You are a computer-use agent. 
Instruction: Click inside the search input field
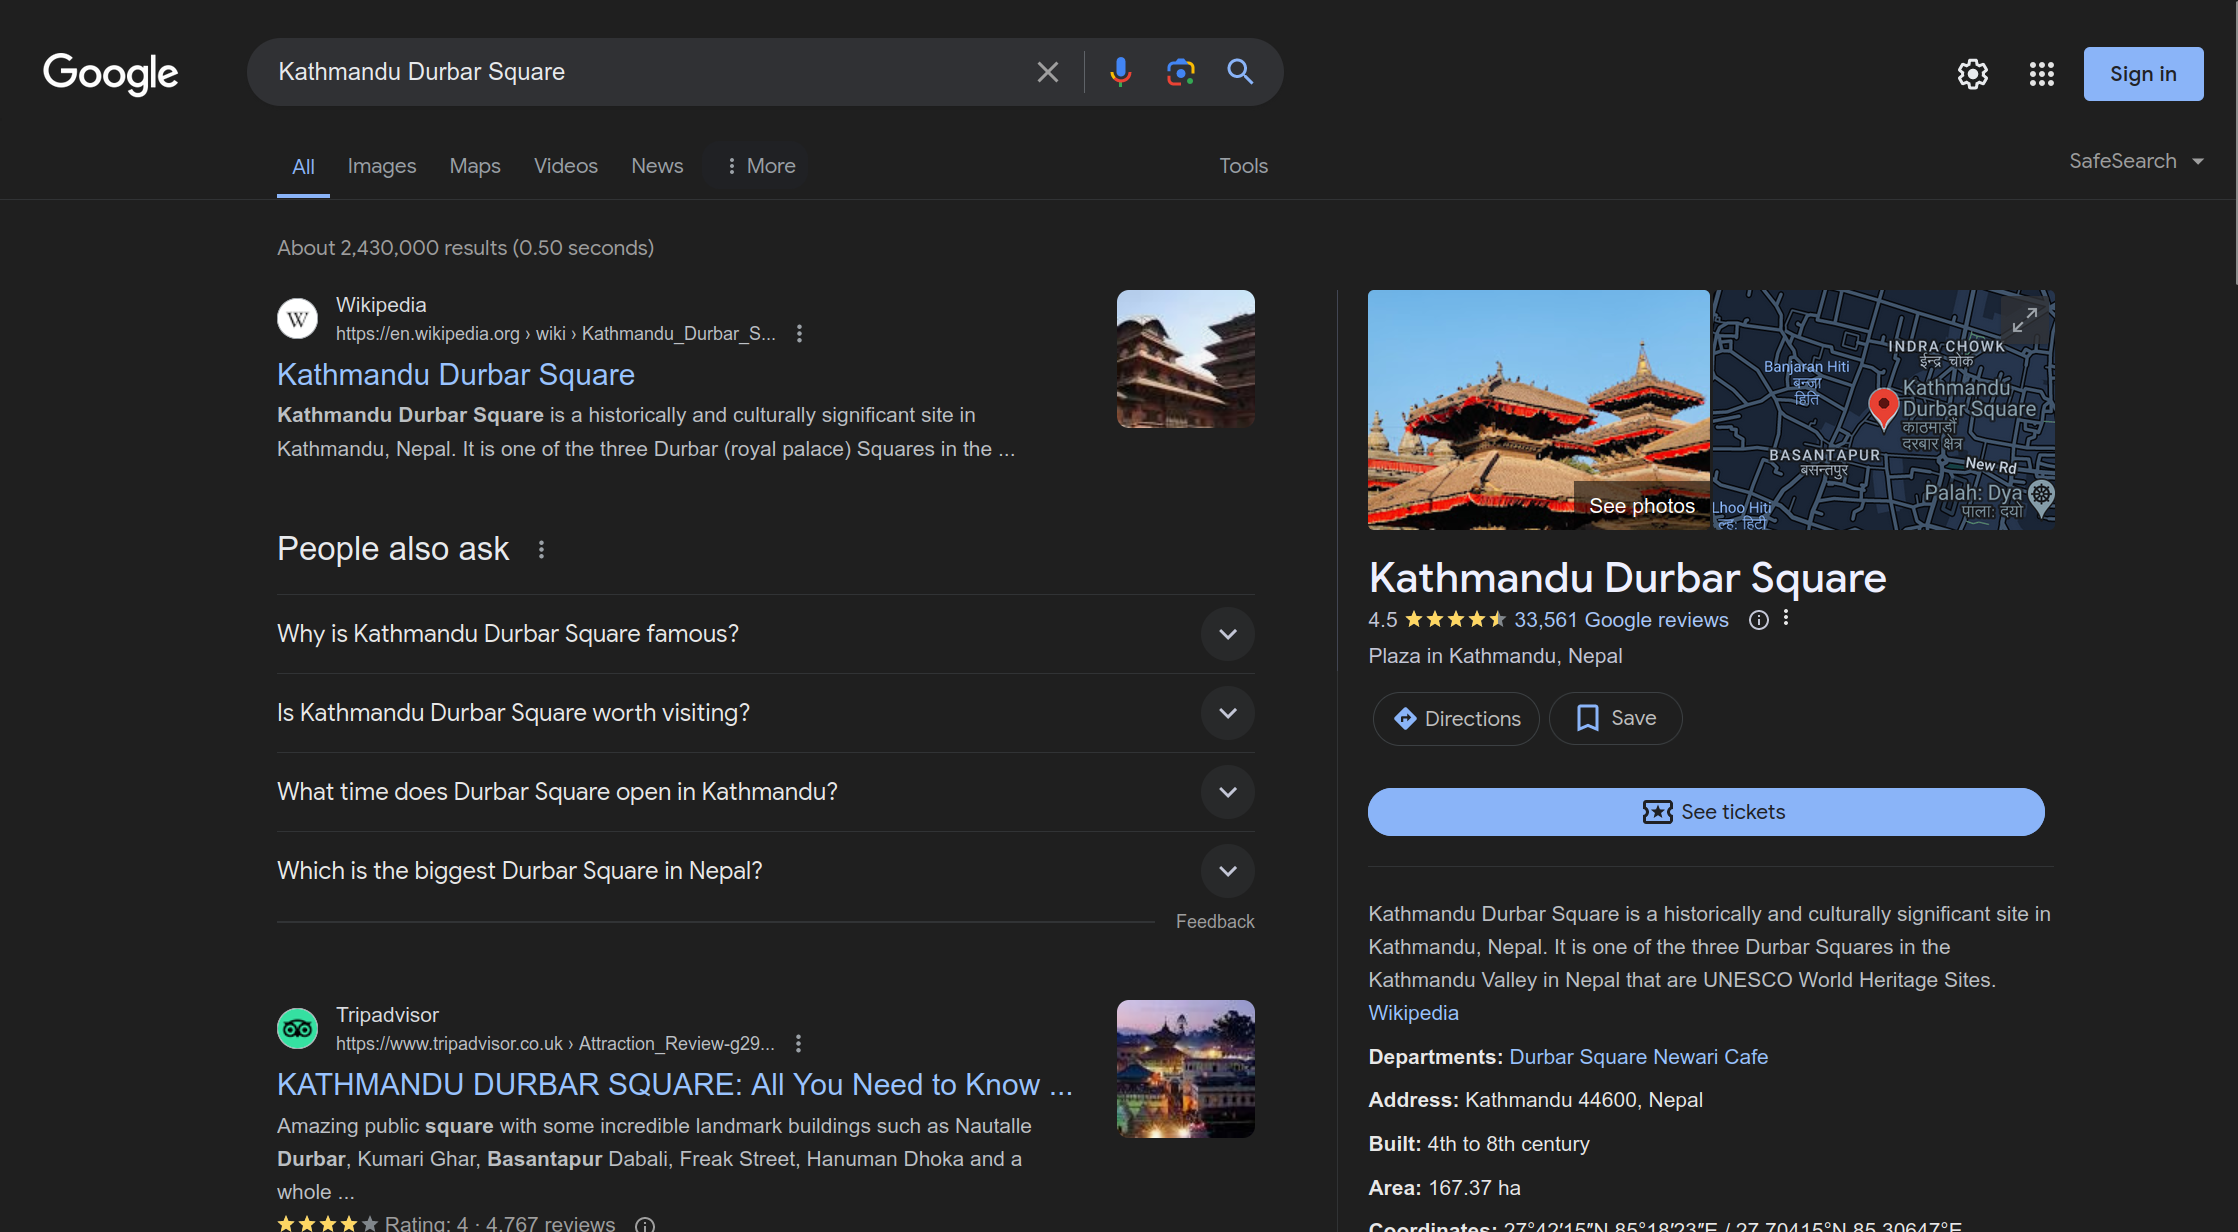(650, 72)
